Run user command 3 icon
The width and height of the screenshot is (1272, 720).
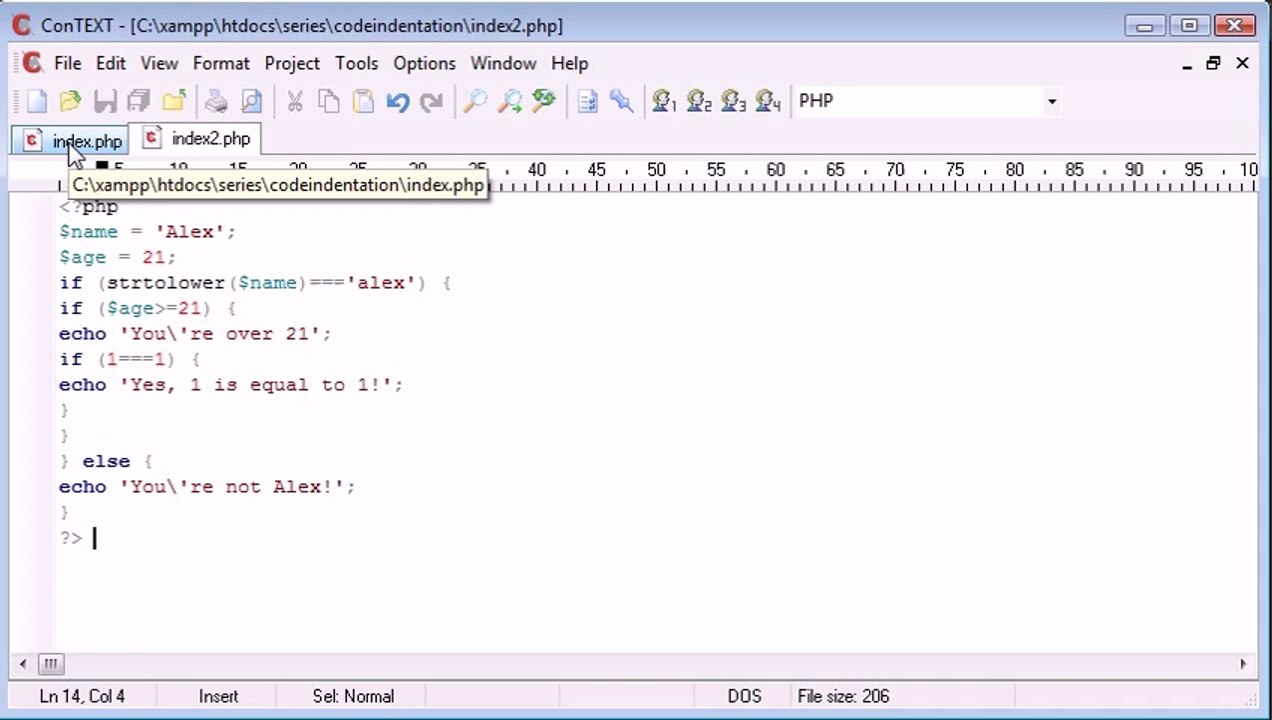[x=733, y=101]
